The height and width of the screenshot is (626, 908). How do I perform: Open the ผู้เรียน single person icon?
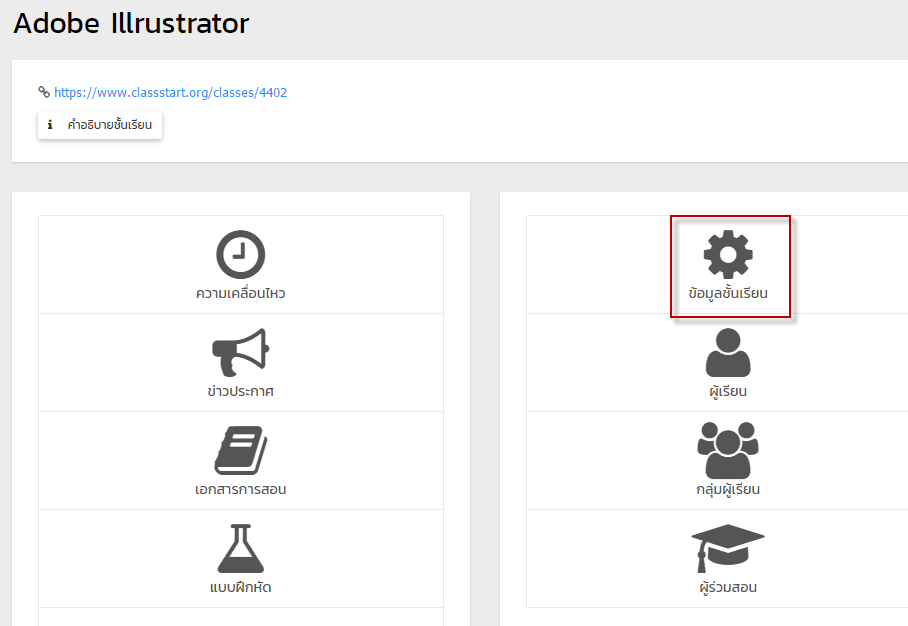coord(728,352)
